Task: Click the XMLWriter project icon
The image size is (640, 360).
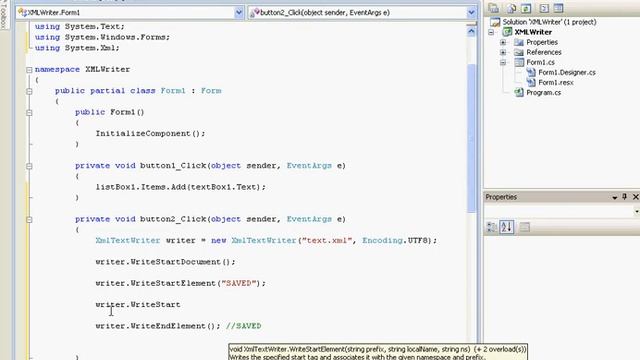Action: (507, 32)
